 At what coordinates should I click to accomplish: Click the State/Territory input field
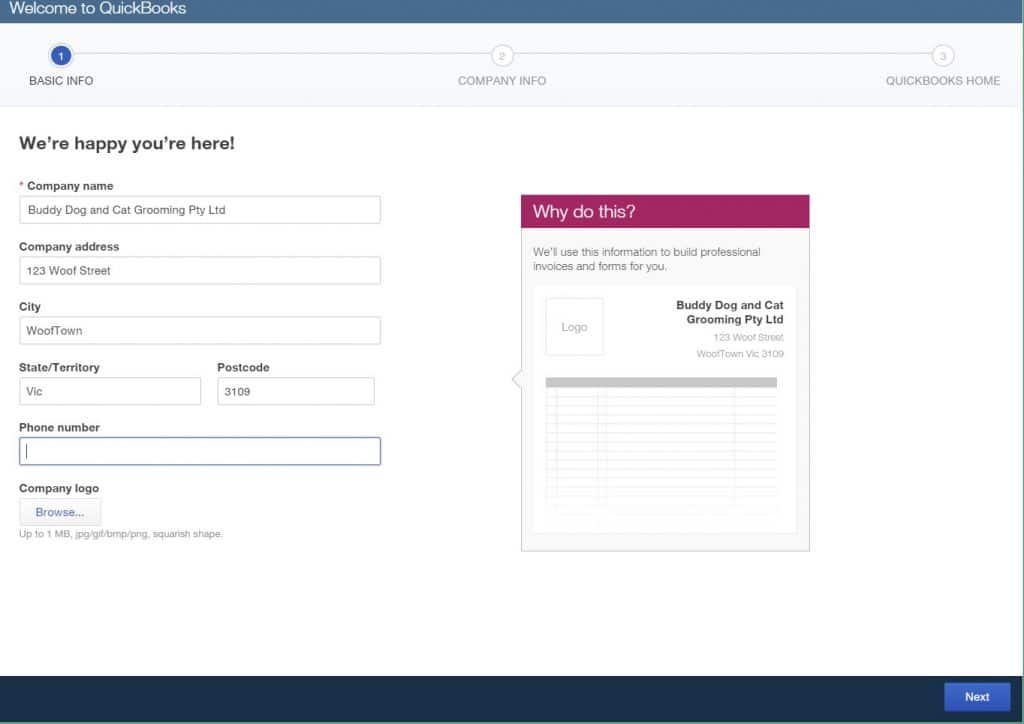coord(110,391)
